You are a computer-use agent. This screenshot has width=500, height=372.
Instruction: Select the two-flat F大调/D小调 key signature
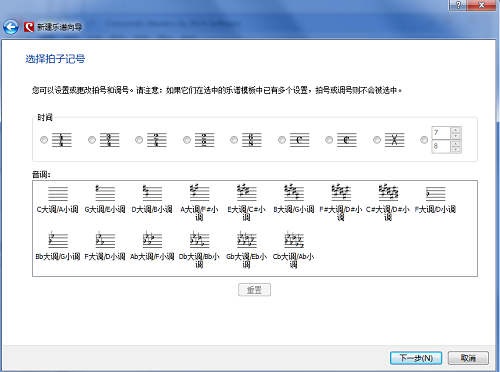pos(105,246)
